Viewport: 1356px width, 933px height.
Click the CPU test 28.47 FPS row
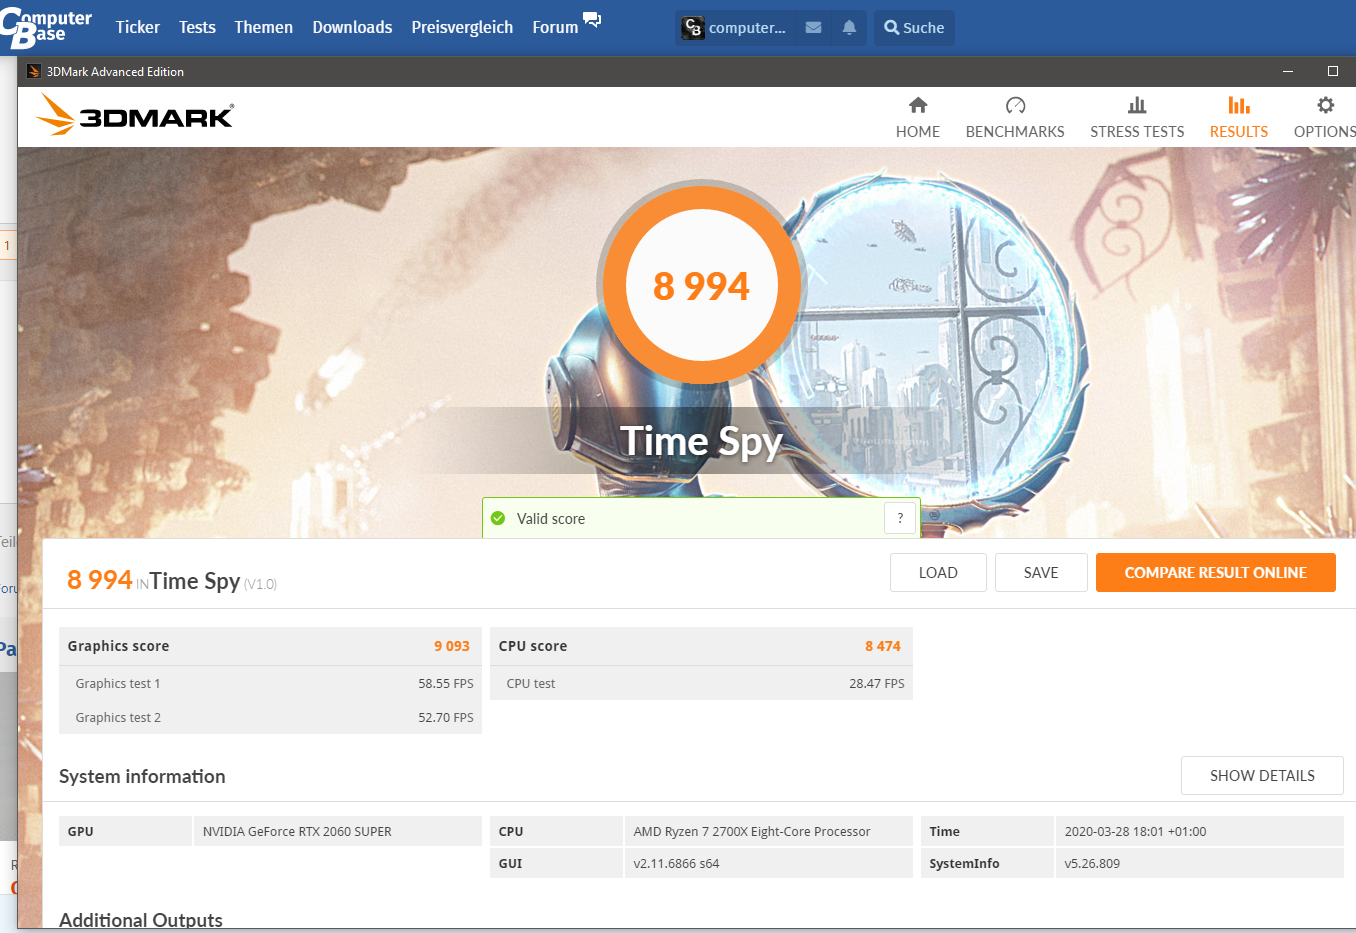pos(701,683)
